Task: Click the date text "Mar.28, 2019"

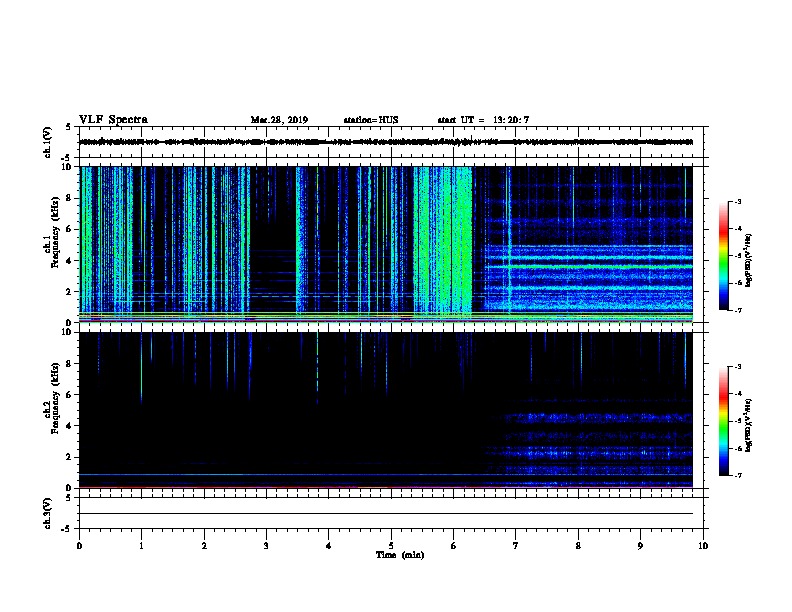Action: tap(279, 120)
